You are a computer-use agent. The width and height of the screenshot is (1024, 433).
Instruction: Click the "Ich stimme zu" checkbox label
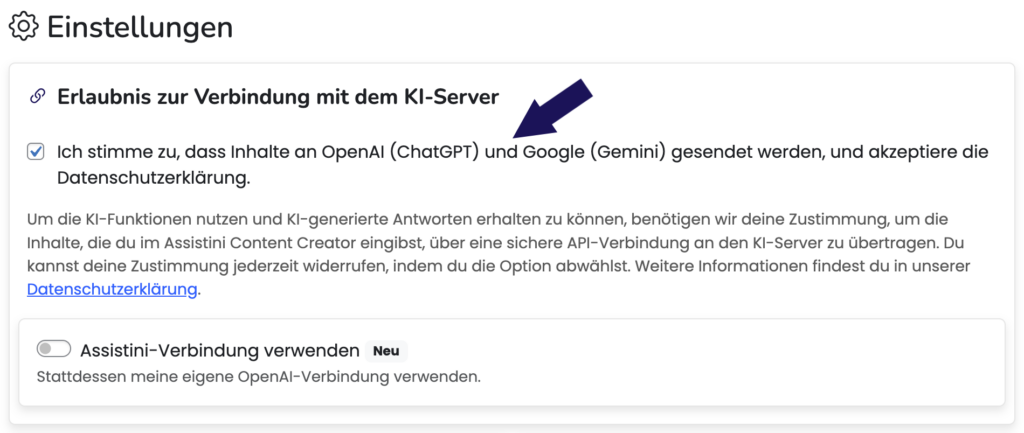coord(200,152)
